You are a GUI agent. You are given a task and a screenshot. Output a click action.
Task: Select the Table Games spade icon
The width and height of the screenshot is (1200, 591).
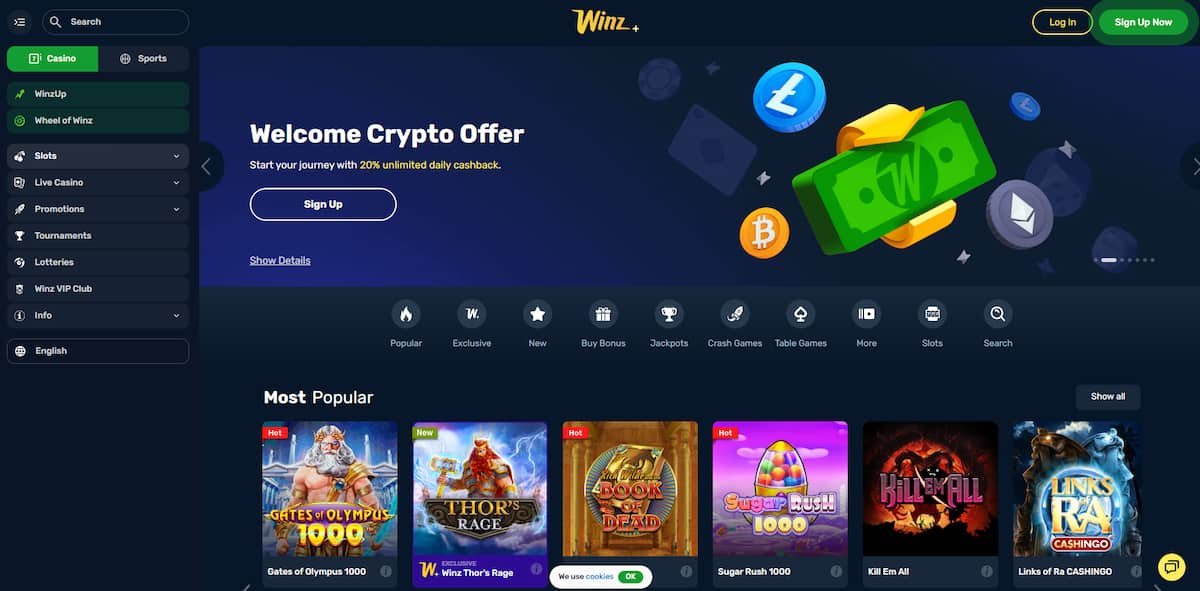click(801, 314)
